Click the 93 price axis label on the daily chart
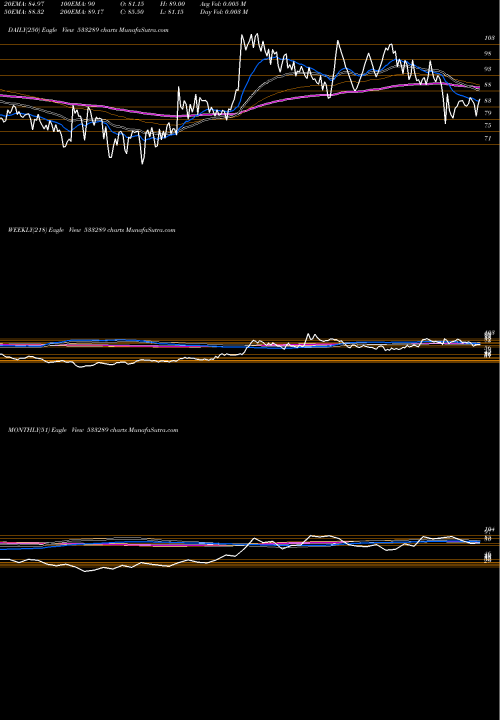 point(488,69)
